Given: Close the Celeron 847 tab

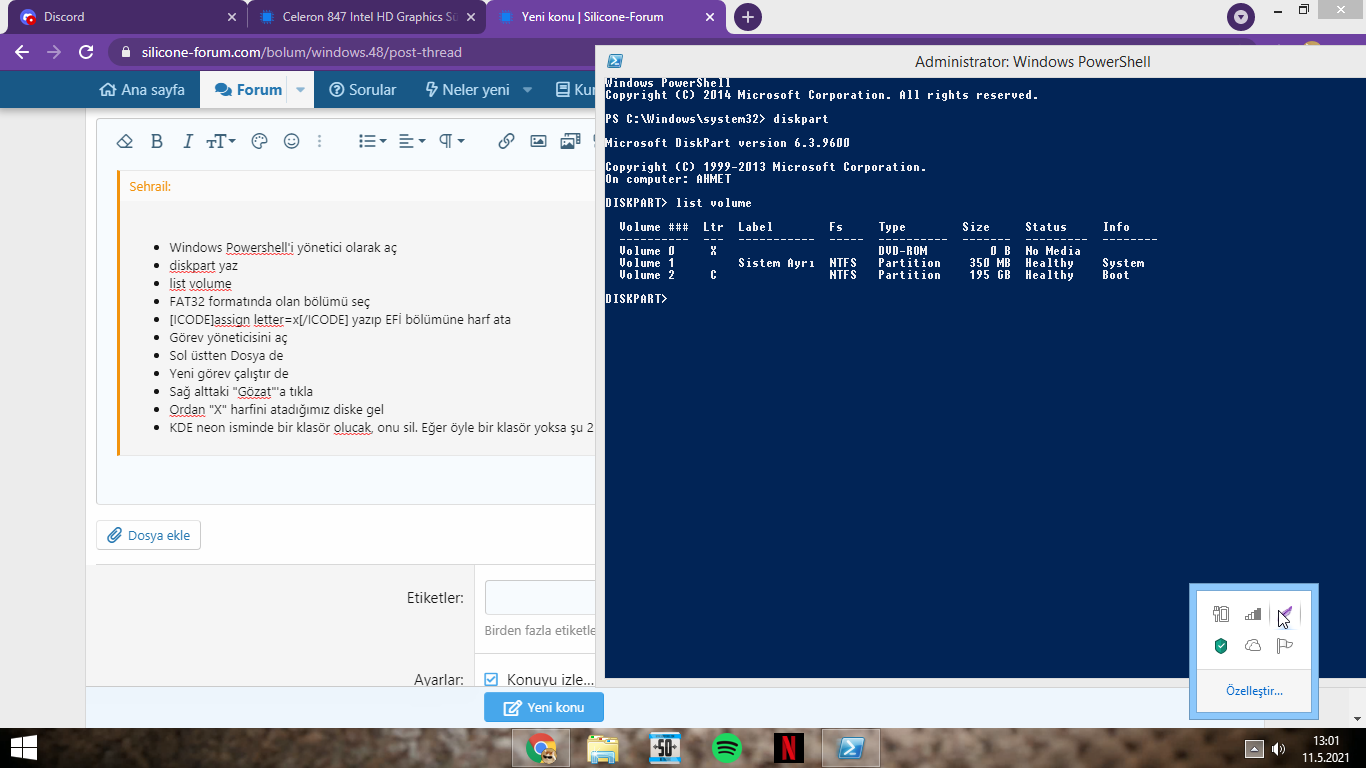Looking at the screenshot, I should coord(470,17).
